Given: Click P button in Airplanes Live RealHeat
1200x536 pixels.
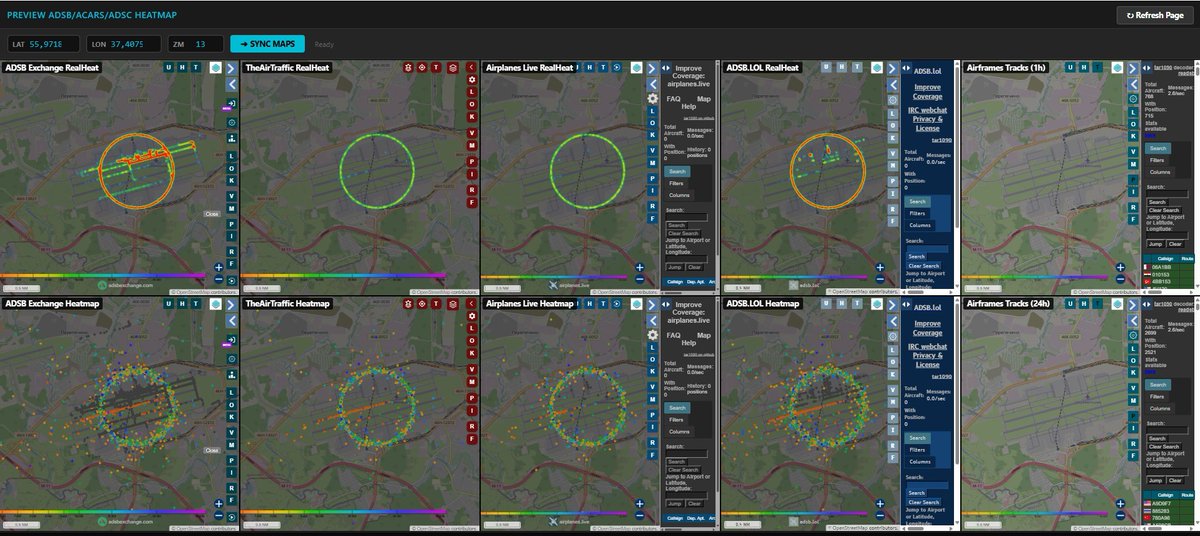Looking at the screenshot, I should pyautogui.click(x=652, y=178).
